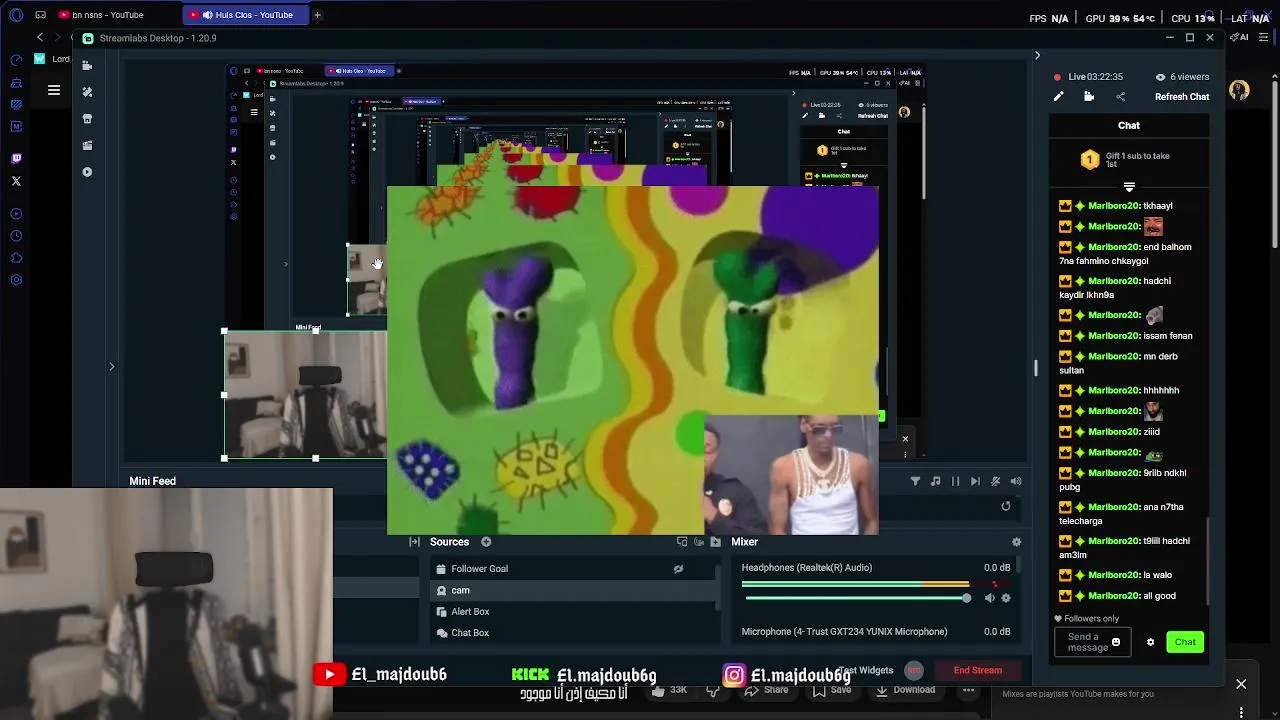This screenshot has width=1280, height=720.
Task: Click the collapse icon left of Sources
Action: 414,542
